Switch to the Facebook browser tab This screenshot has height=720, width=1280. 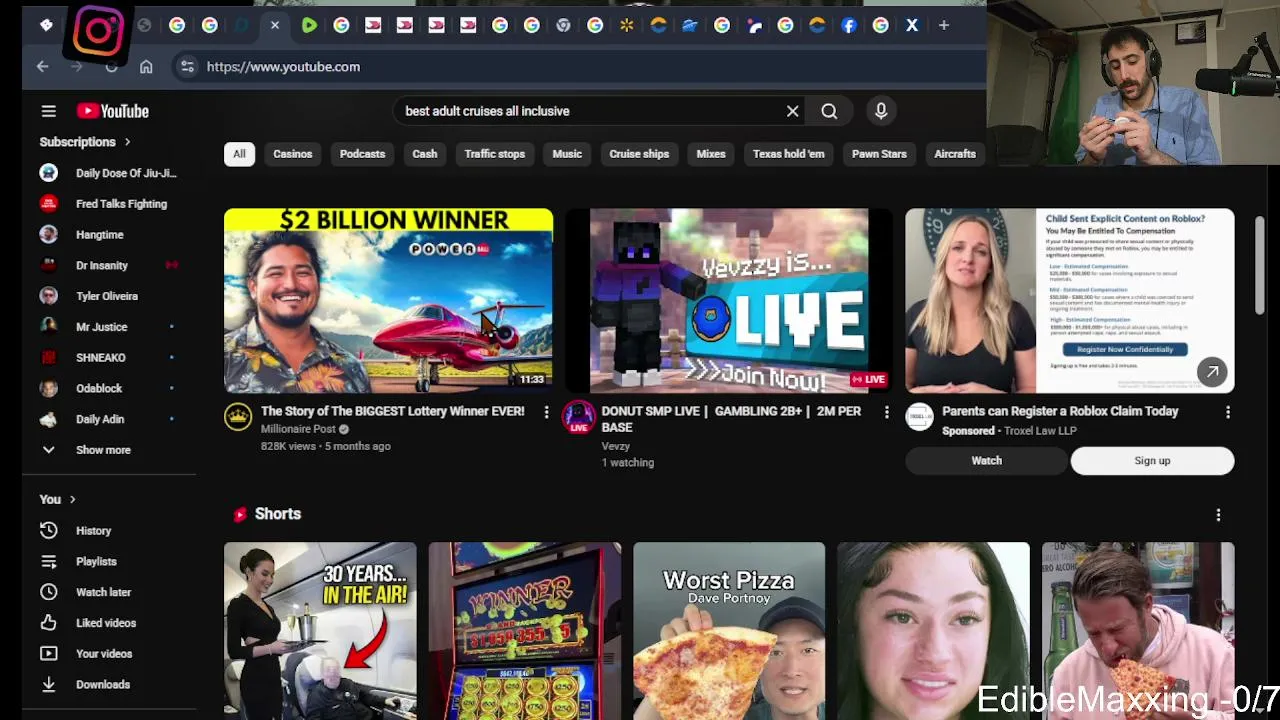pos(848,25)
